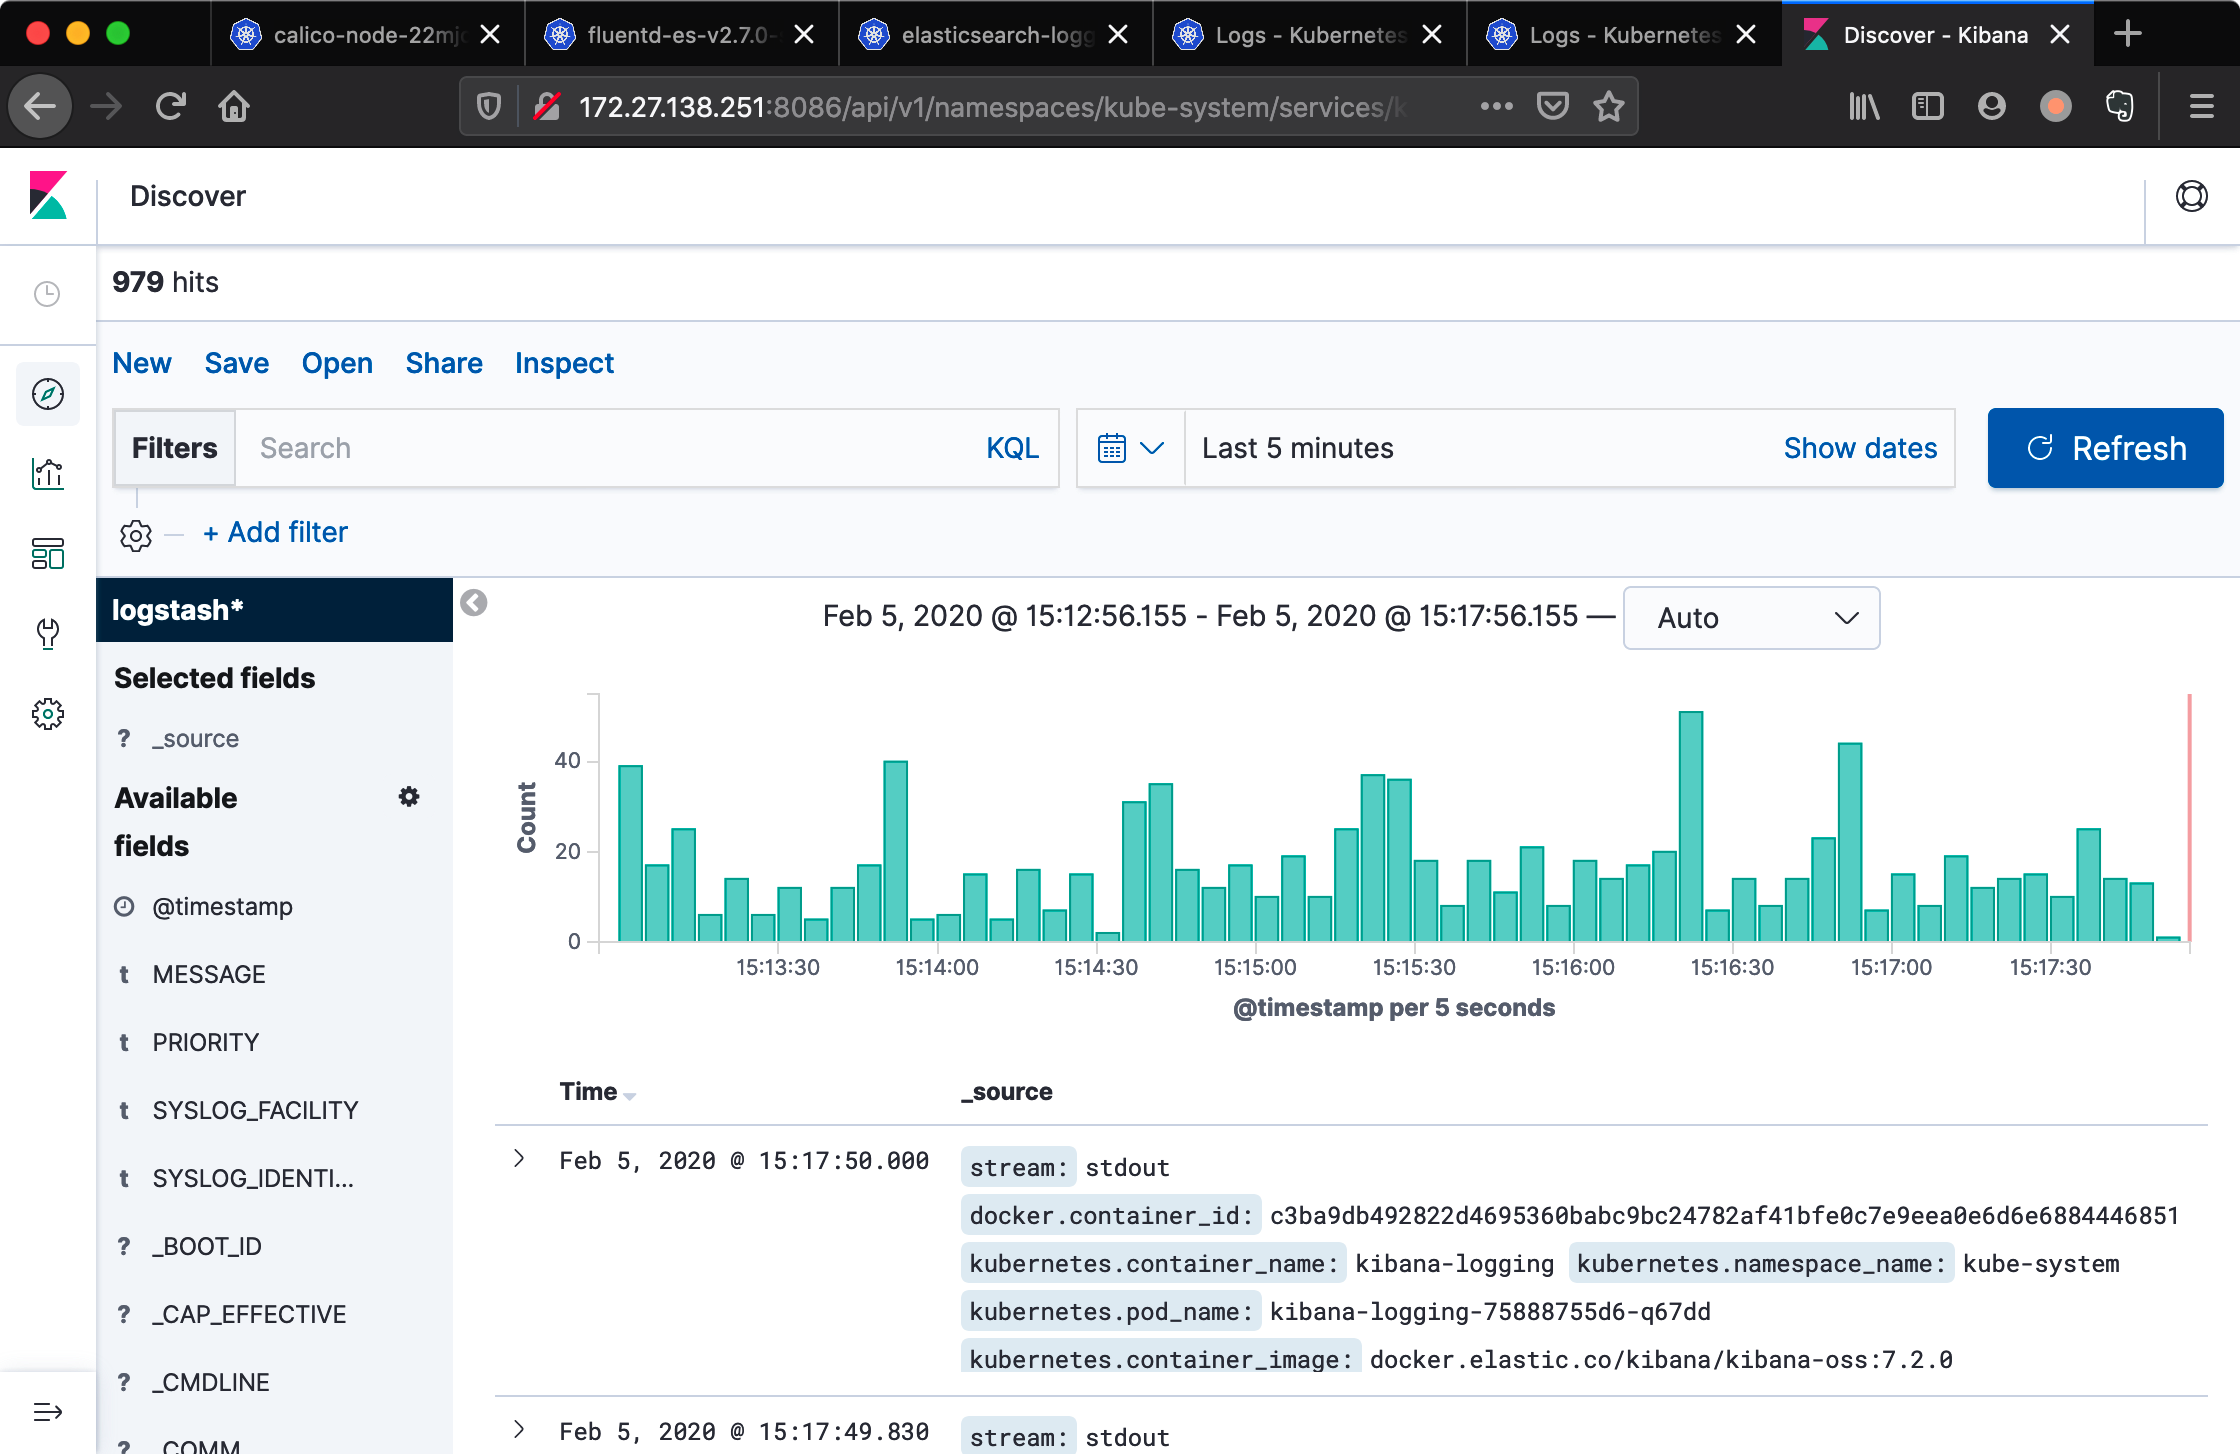The height and width of the screenshot is (1454, 2240).
Task: Open available fields settings gear
Action: pyautogui.click(x=409, y=797)
